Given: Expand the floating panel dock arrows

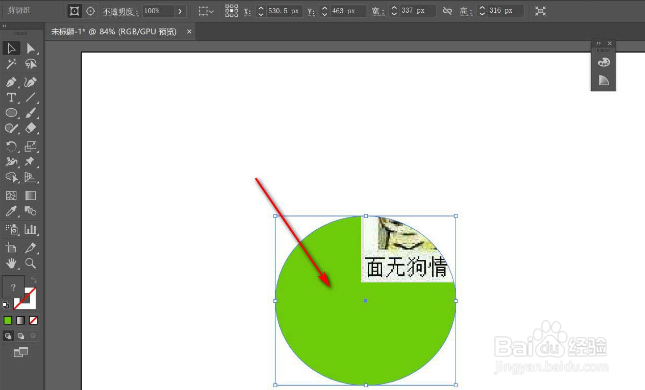Looking at the screenshot, I should click(x=599, y=43).
